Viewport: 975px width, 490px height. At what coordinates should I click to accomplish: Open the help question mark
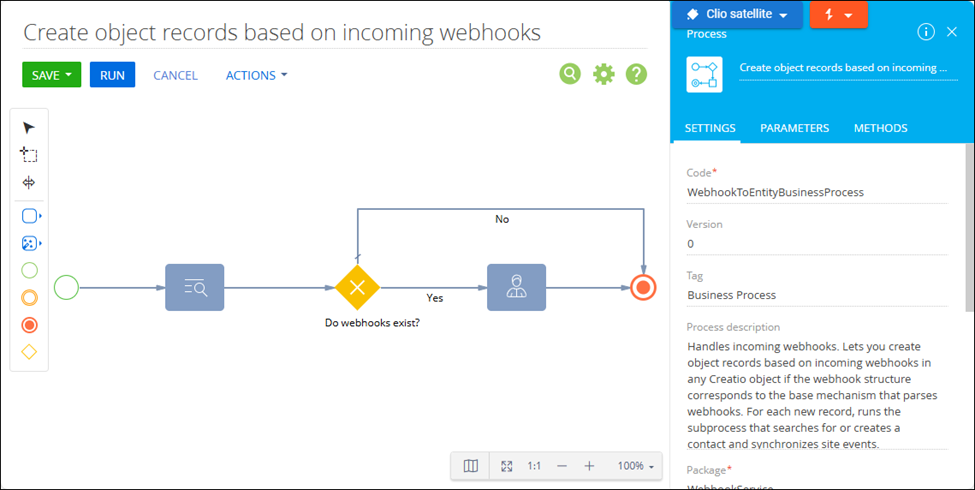636,74
